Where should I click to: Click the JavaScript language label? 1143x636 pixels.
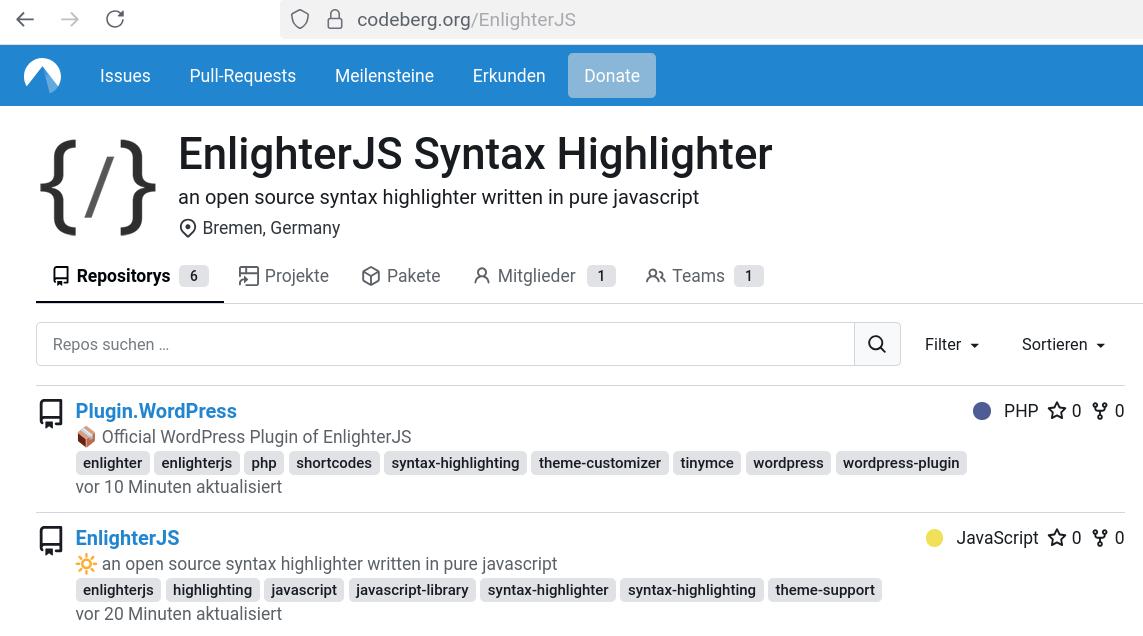[997, 538]
